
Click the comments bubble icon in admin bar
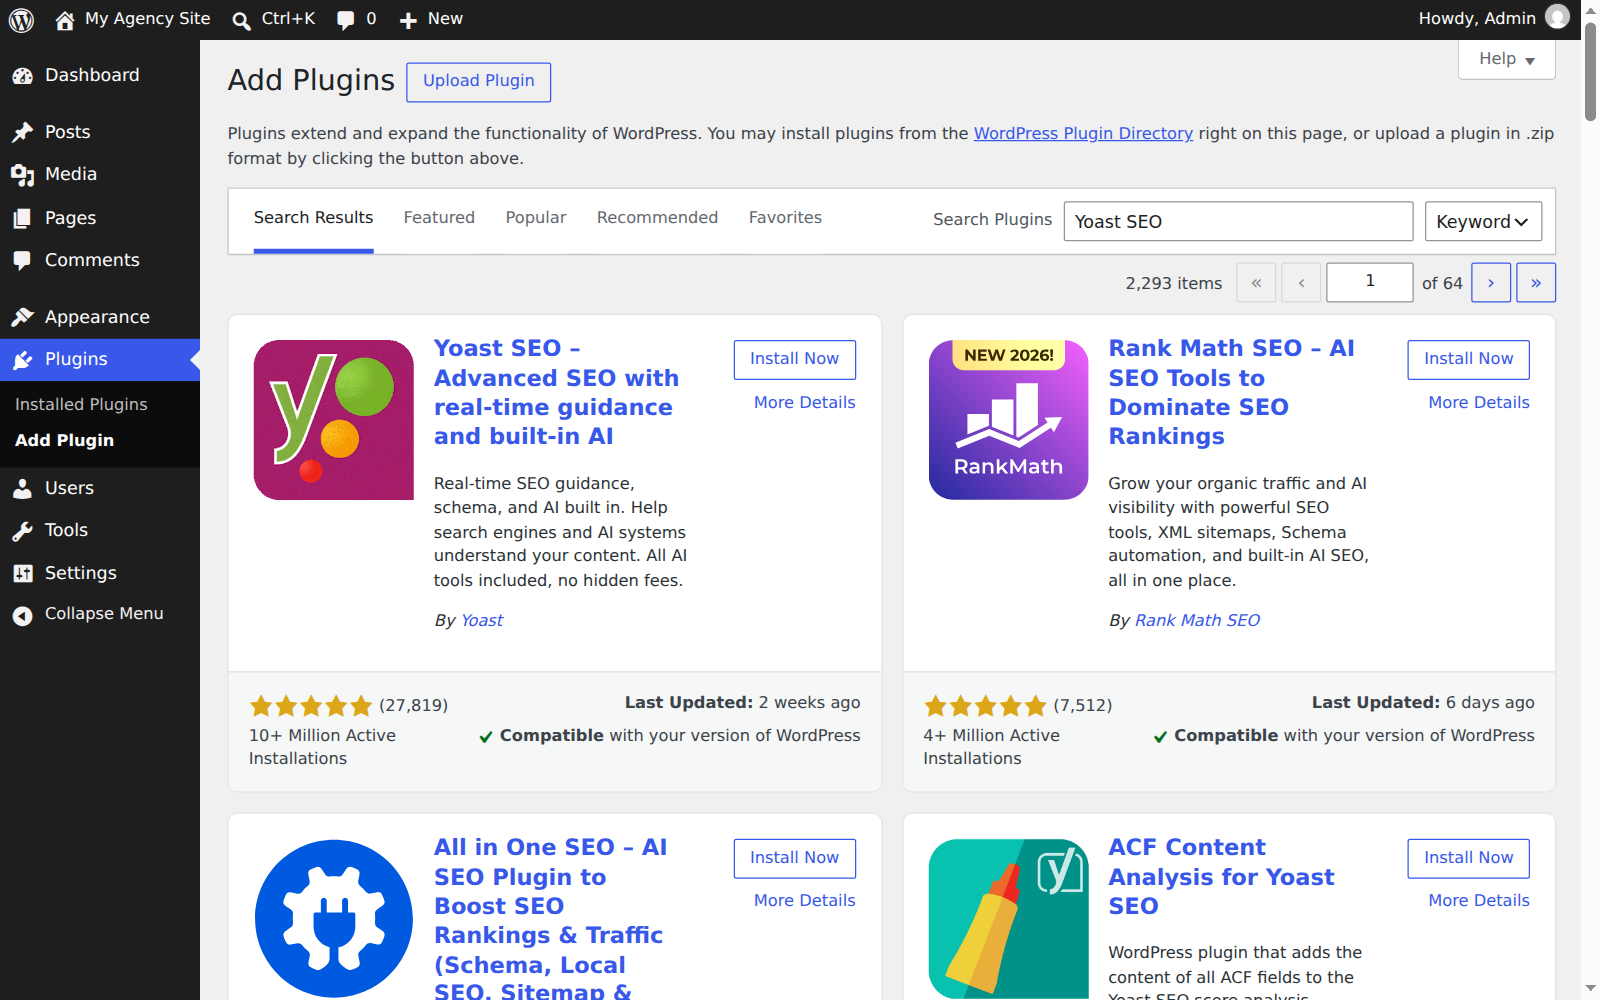pos(345,20)
